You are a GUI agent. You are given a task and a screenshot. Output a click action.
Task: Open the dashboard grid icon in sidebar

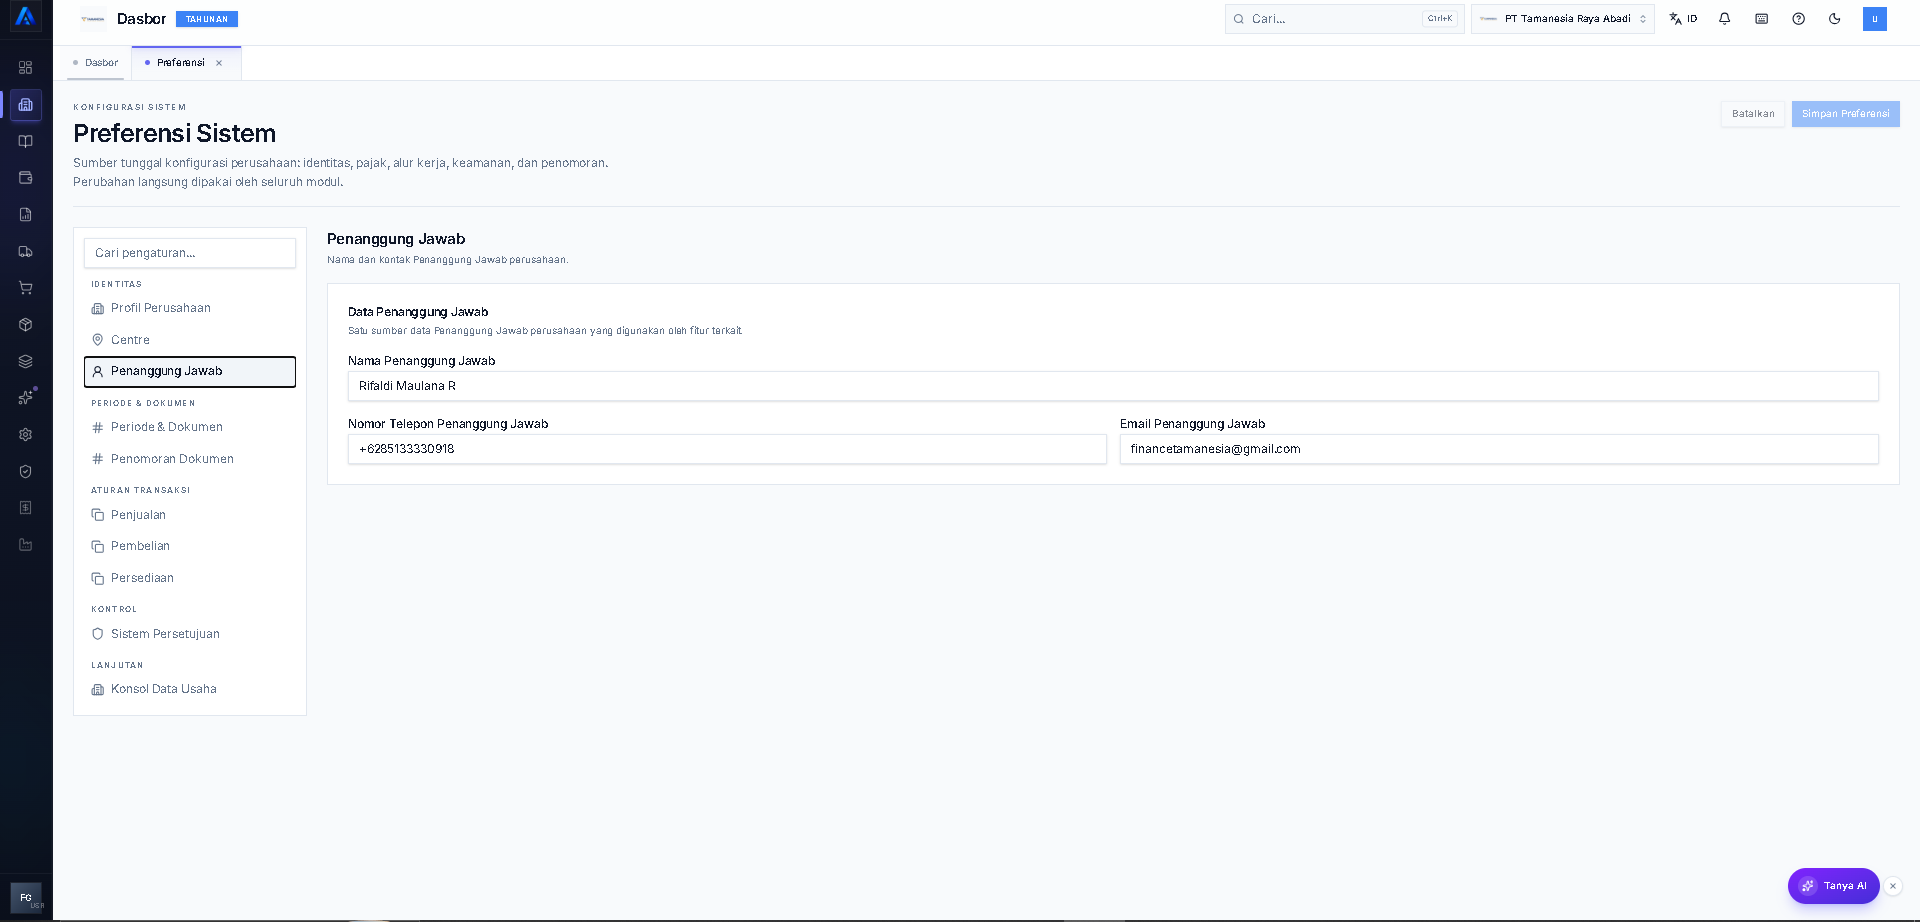click(x=26, y=68)
